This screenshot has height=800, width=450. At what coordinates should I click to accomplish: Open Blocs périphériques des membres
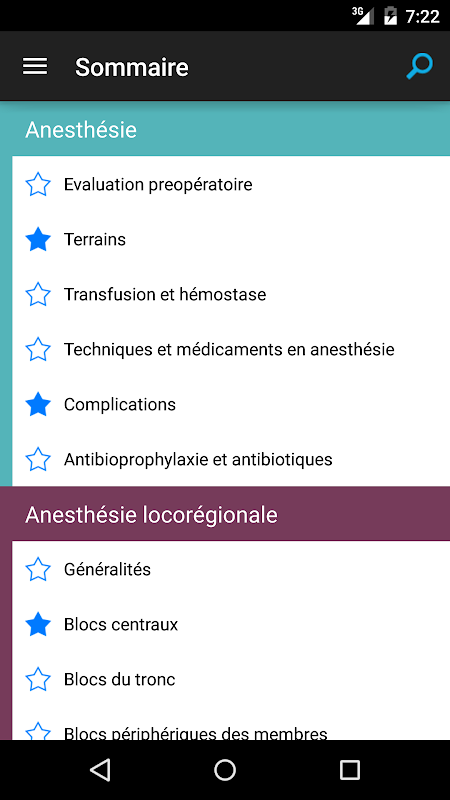click(231, 729)
